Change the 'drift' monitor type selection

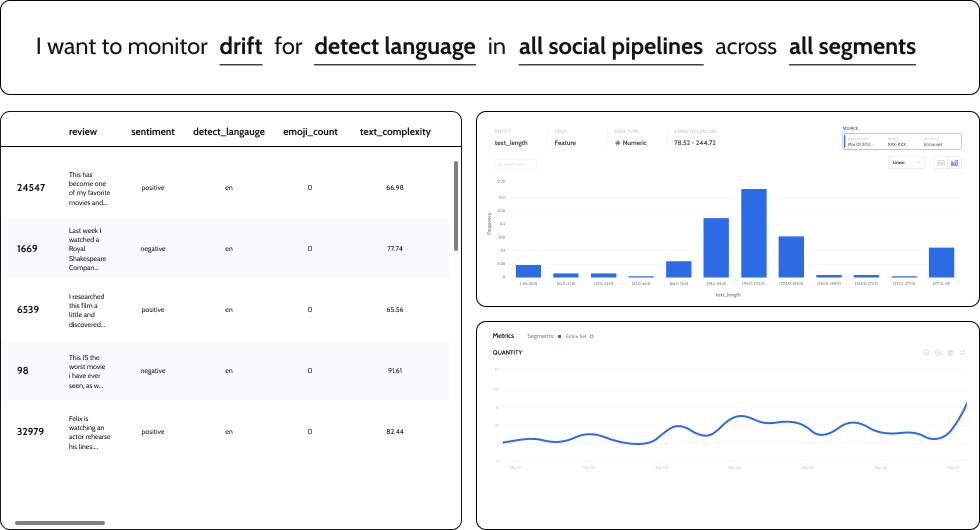click(240, 47)
